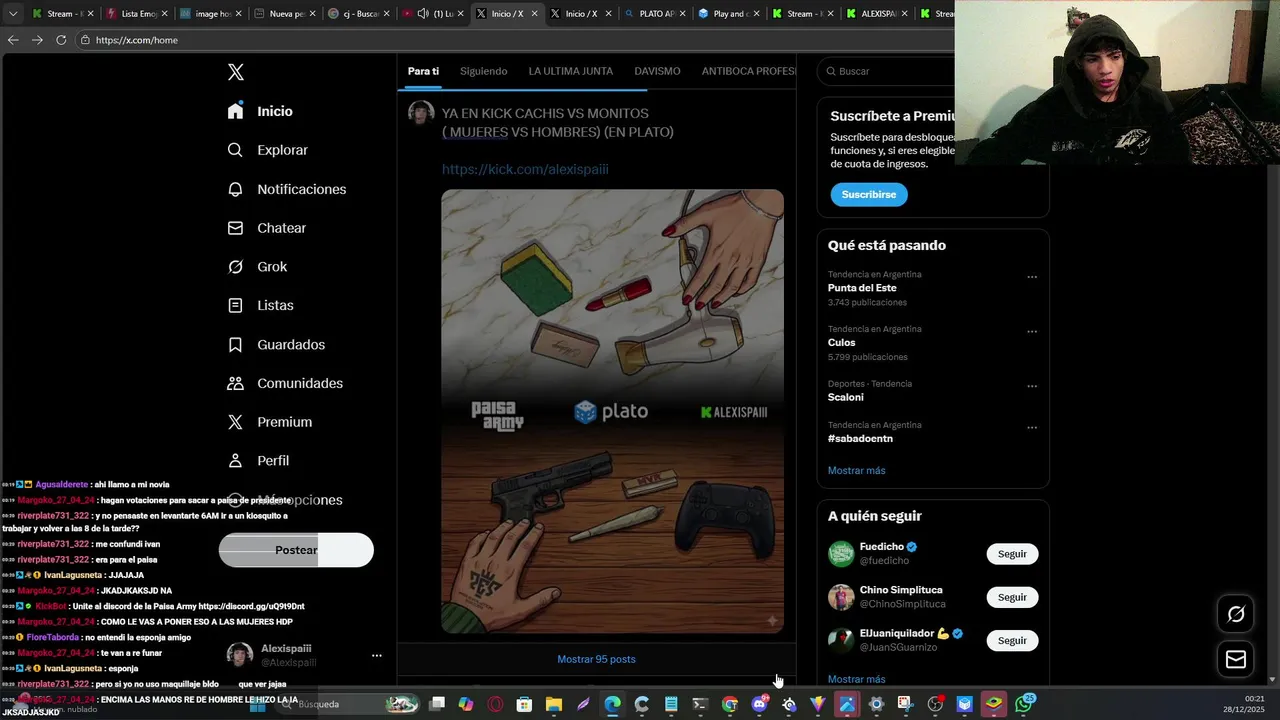Open Chrome icon in taskbar
This screenshot has height=720, width=1280.
tap(730, 704)
